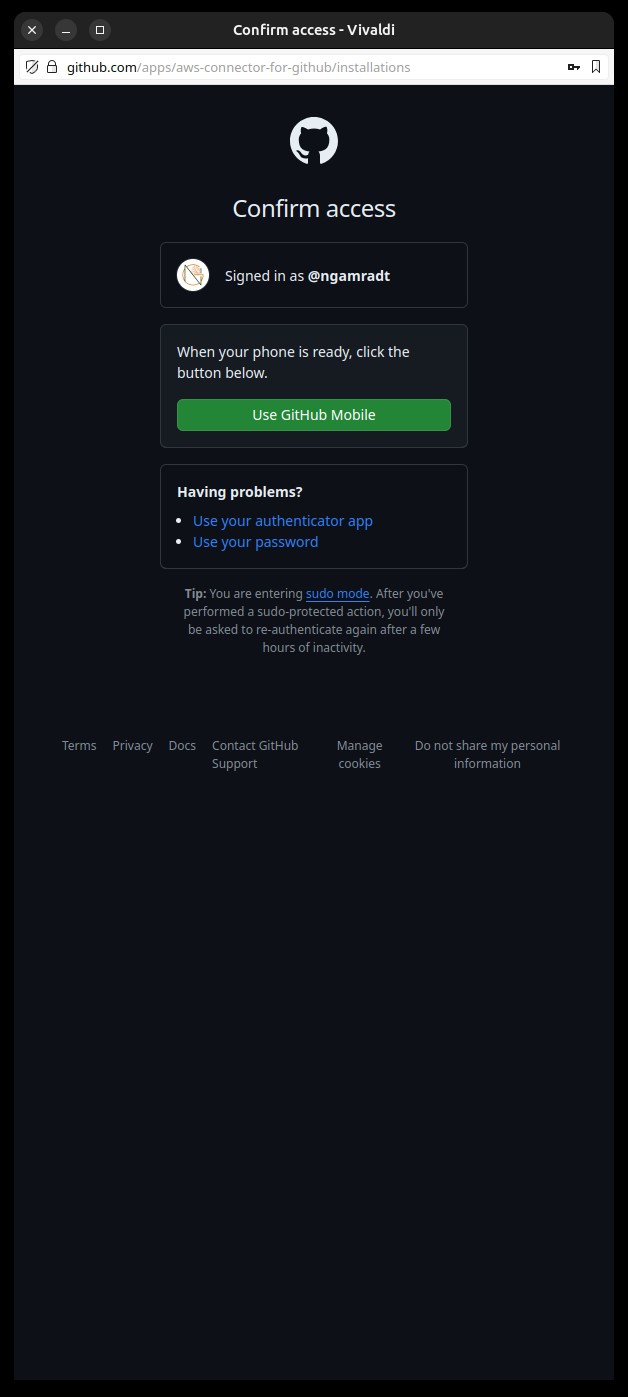Open saved passwords key icon
The image size is (628, 1397).
pyautogui.click(x=574, y=67)
